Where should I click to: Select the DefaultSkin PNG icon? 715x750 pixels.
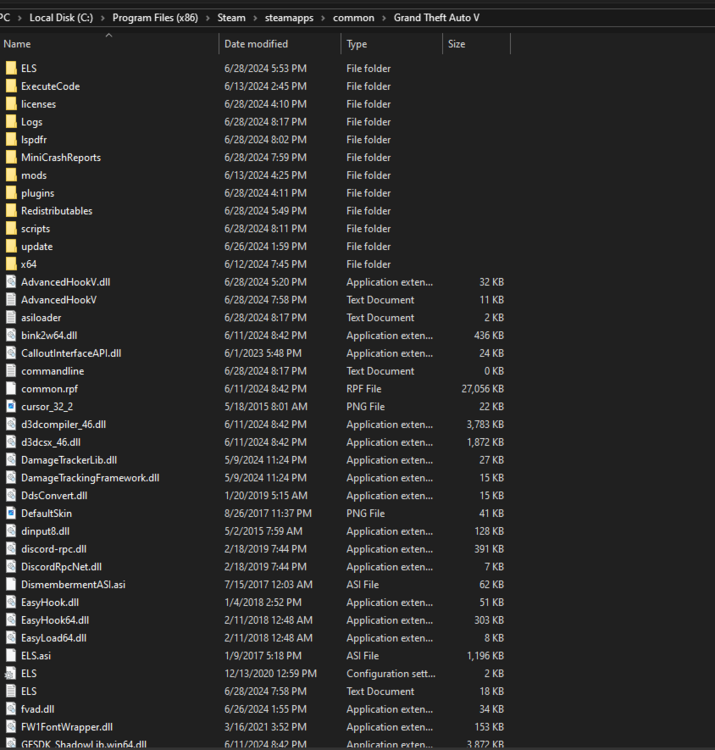tap(11, 513)
